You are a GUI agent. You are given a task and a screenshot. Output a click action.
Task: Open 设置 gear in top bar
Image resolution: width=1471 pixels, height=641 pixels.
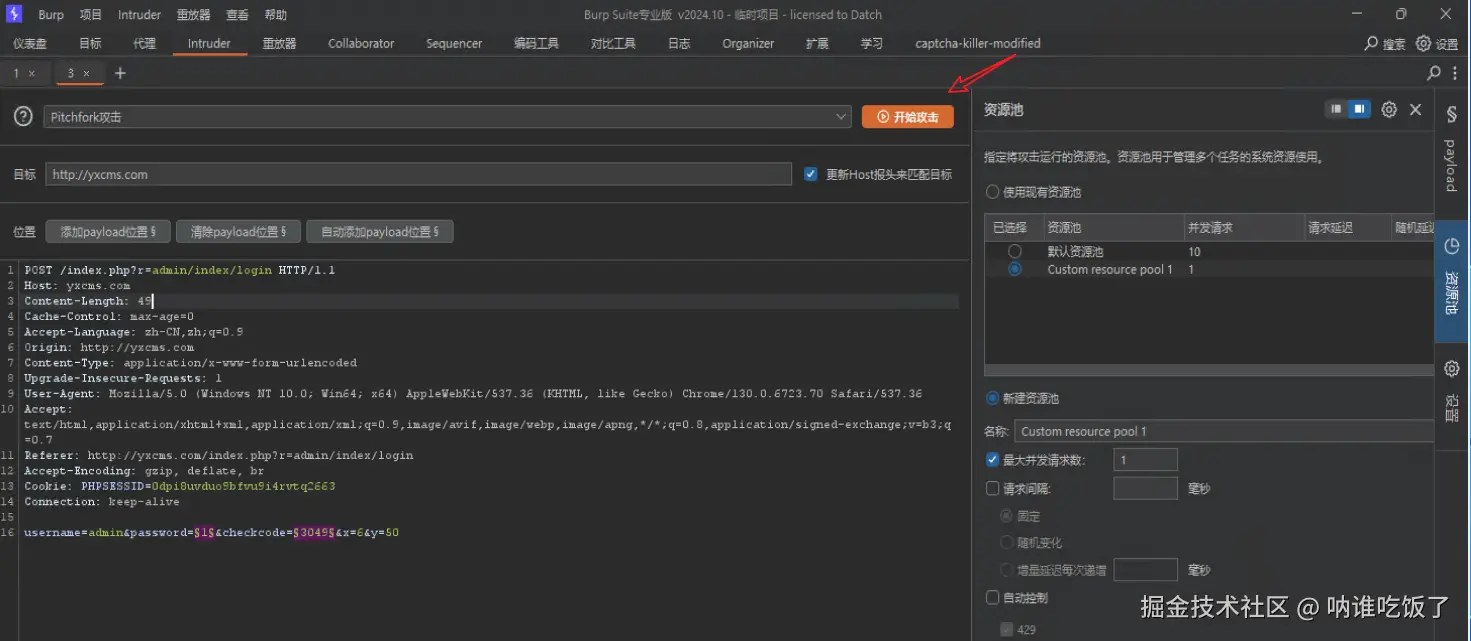1424,44
